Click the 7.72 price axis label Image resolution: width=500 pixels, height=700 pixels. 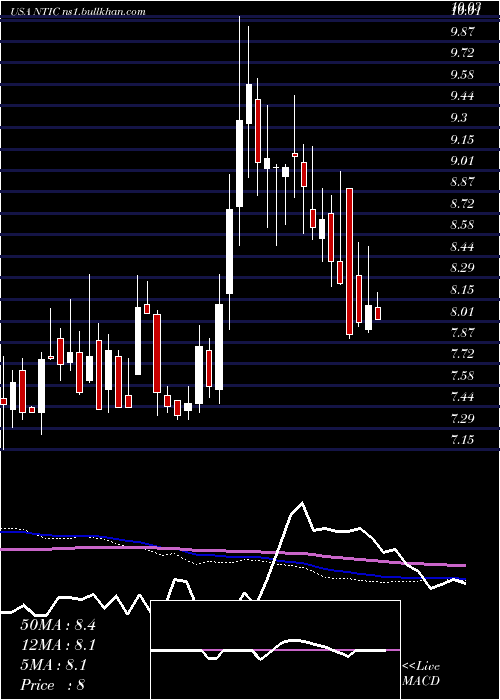click(x=462, y=354)
